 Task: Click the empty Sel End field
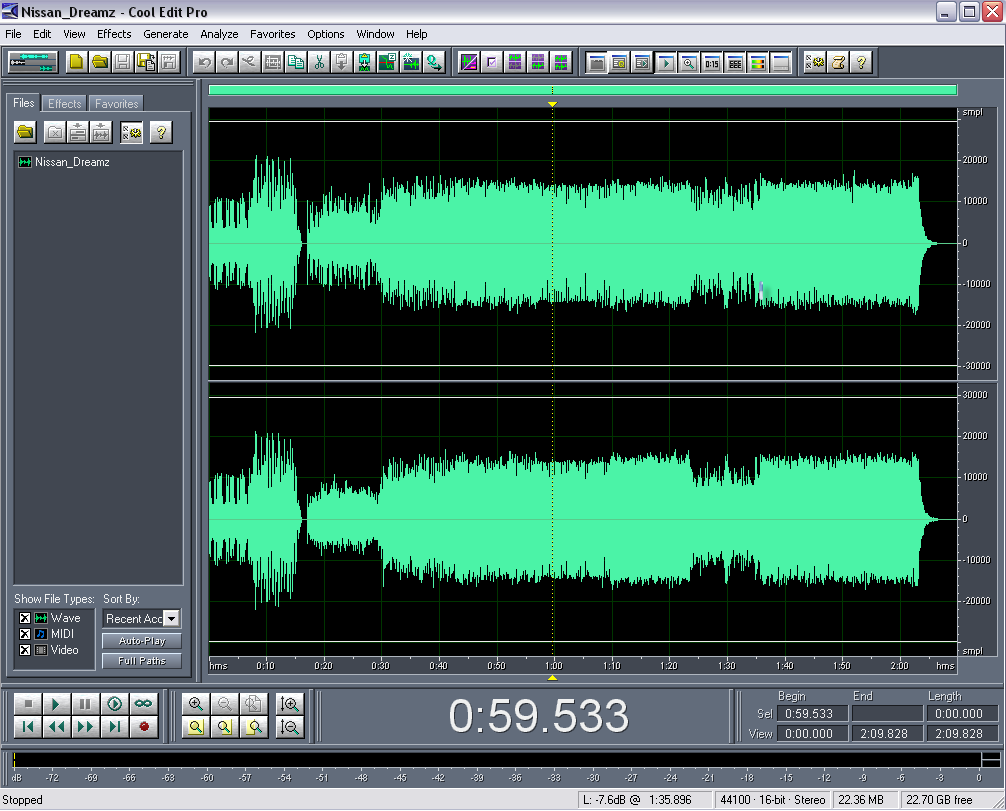click(x=887, y=713)
